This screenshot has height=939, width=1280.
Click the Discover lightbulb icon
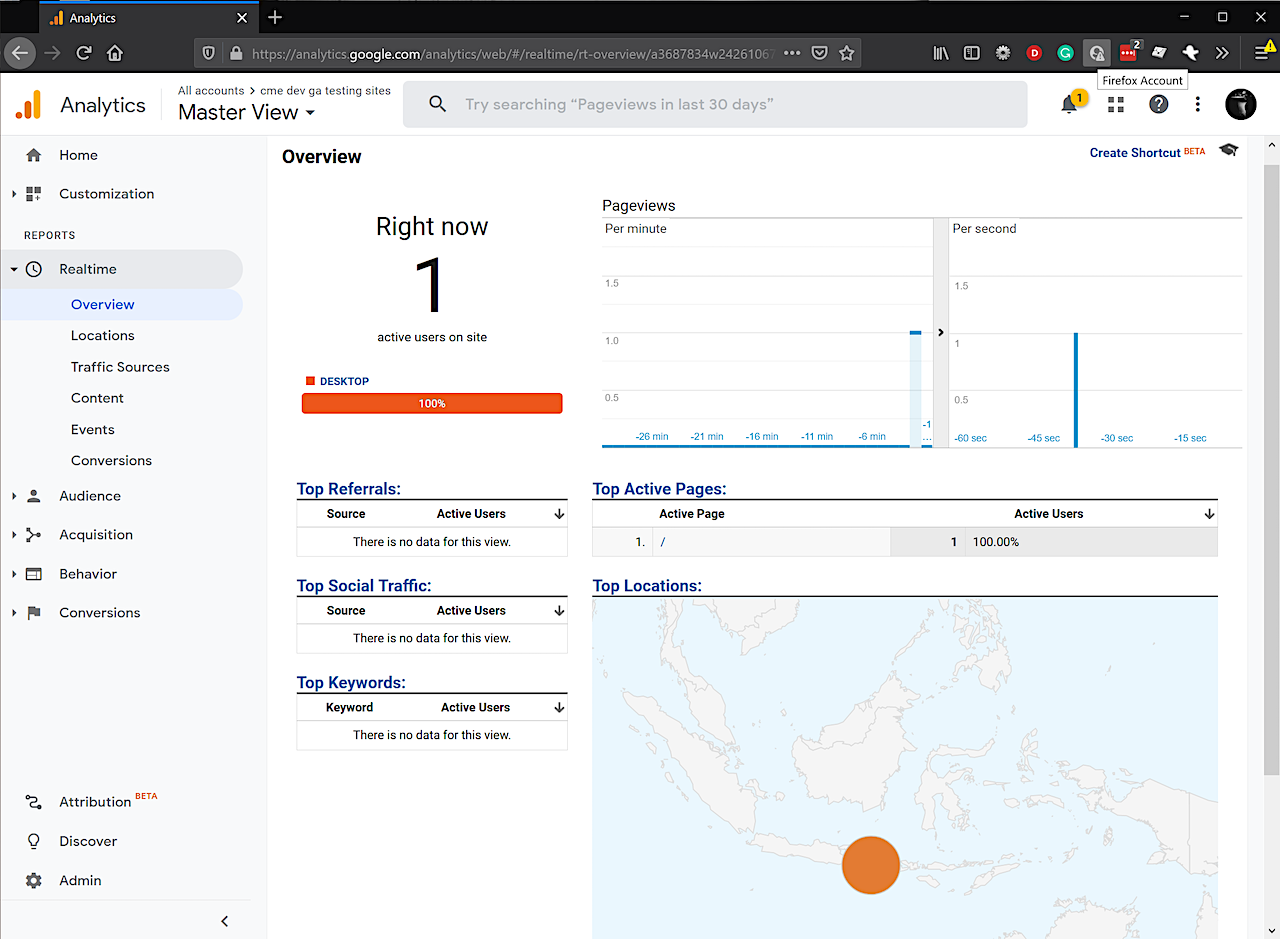pos(34,841)
